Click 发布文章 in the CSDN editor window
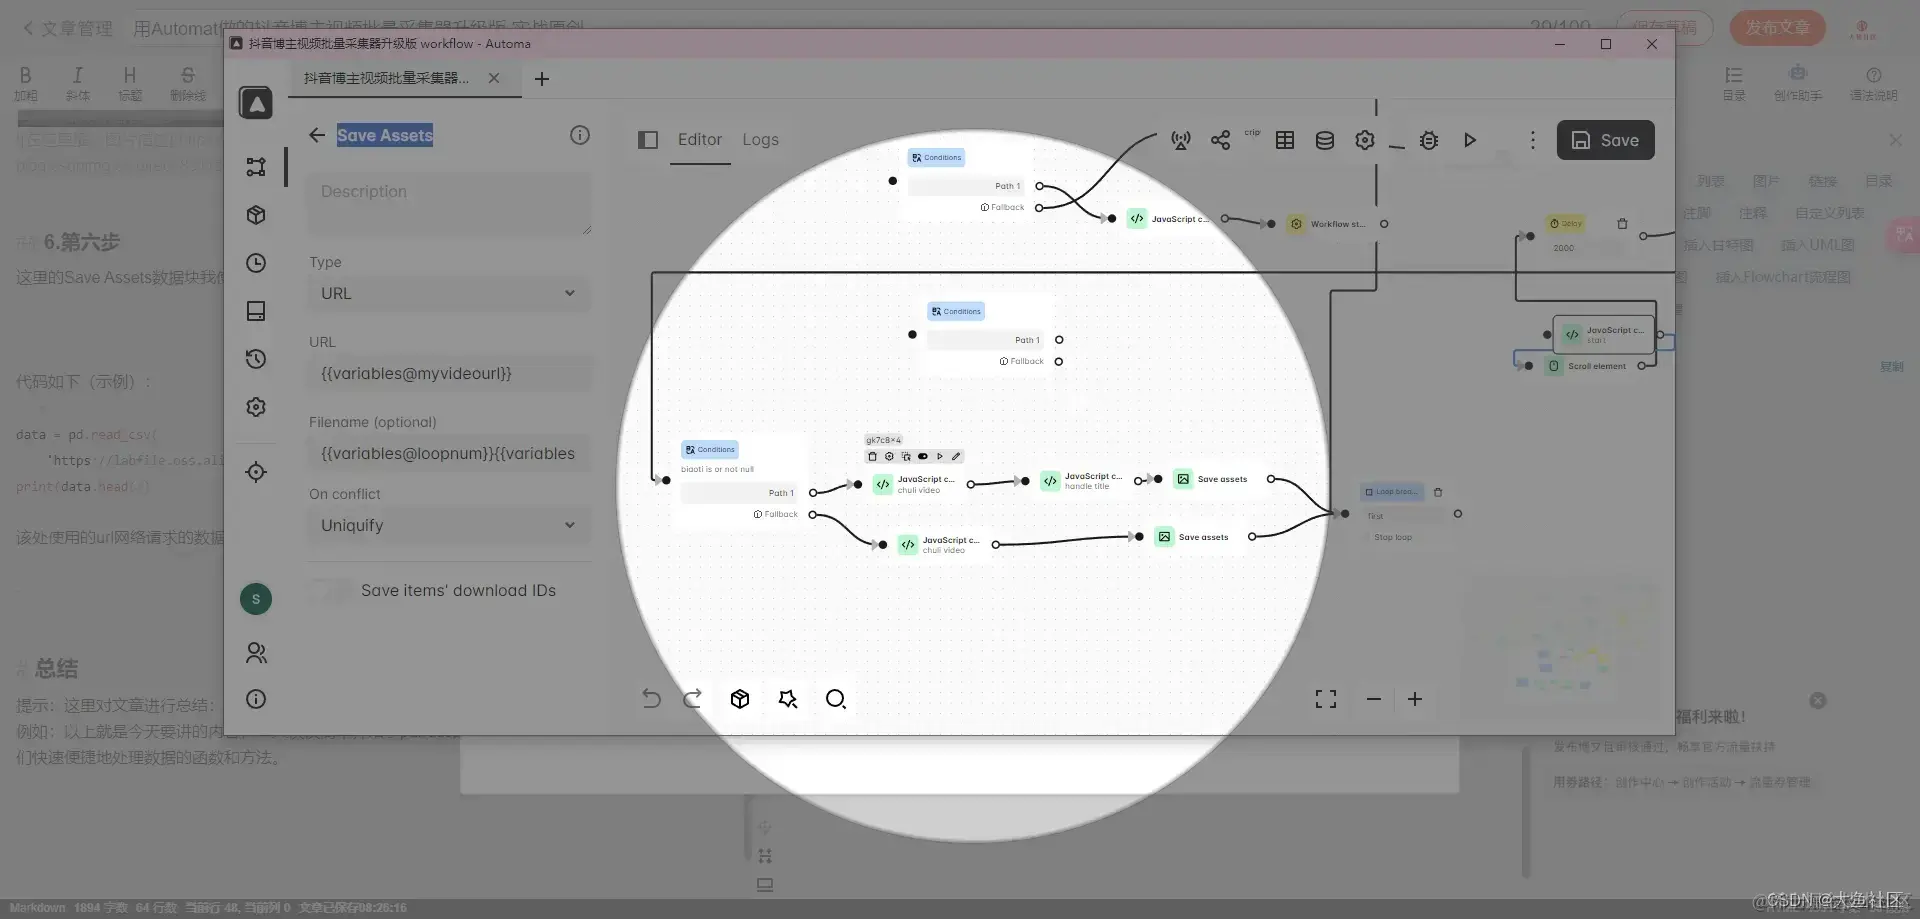The image size is (1920, 919). [1777, 27]
